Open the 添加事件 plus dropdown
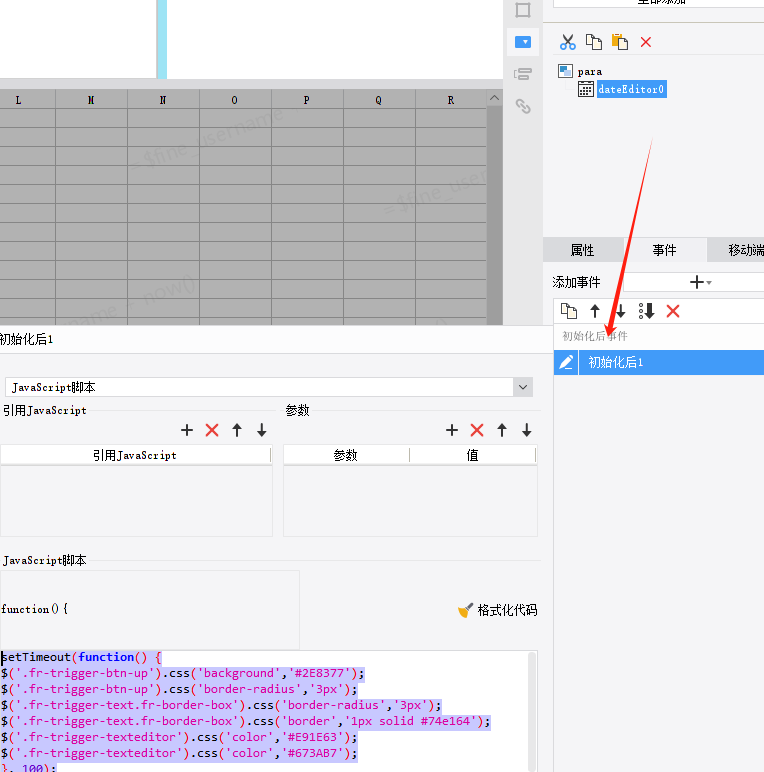 point(700,282)
